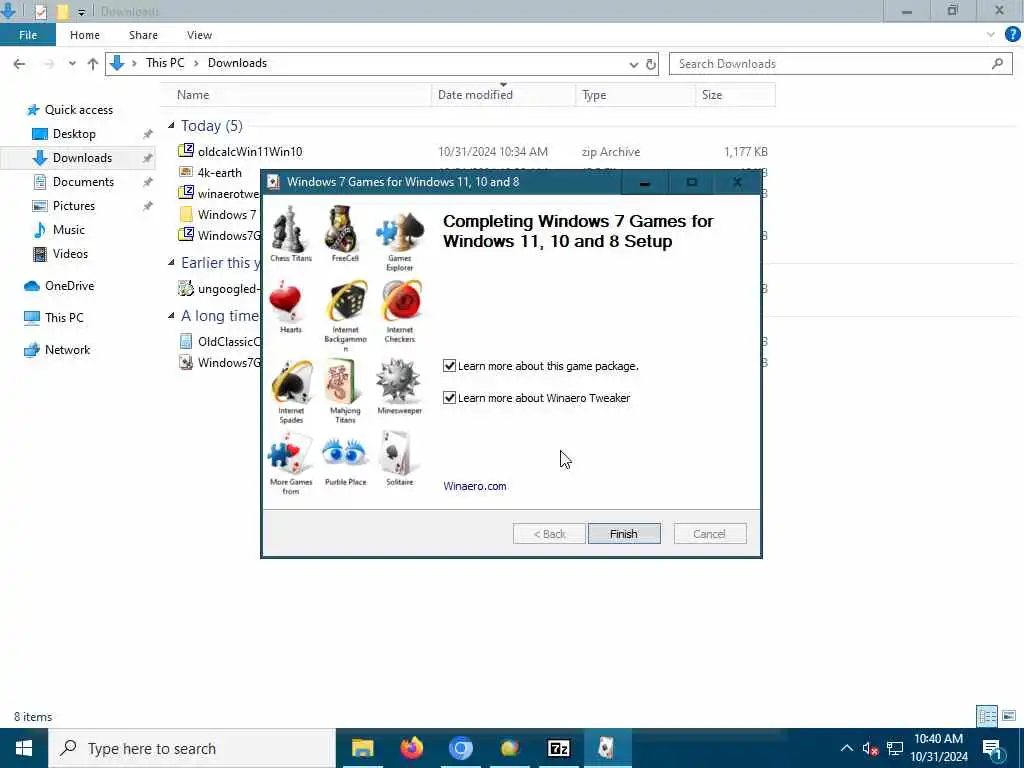Click the Minesweeper mine icon
This screenshot has height=768, width=1024.
click(398, 381)
